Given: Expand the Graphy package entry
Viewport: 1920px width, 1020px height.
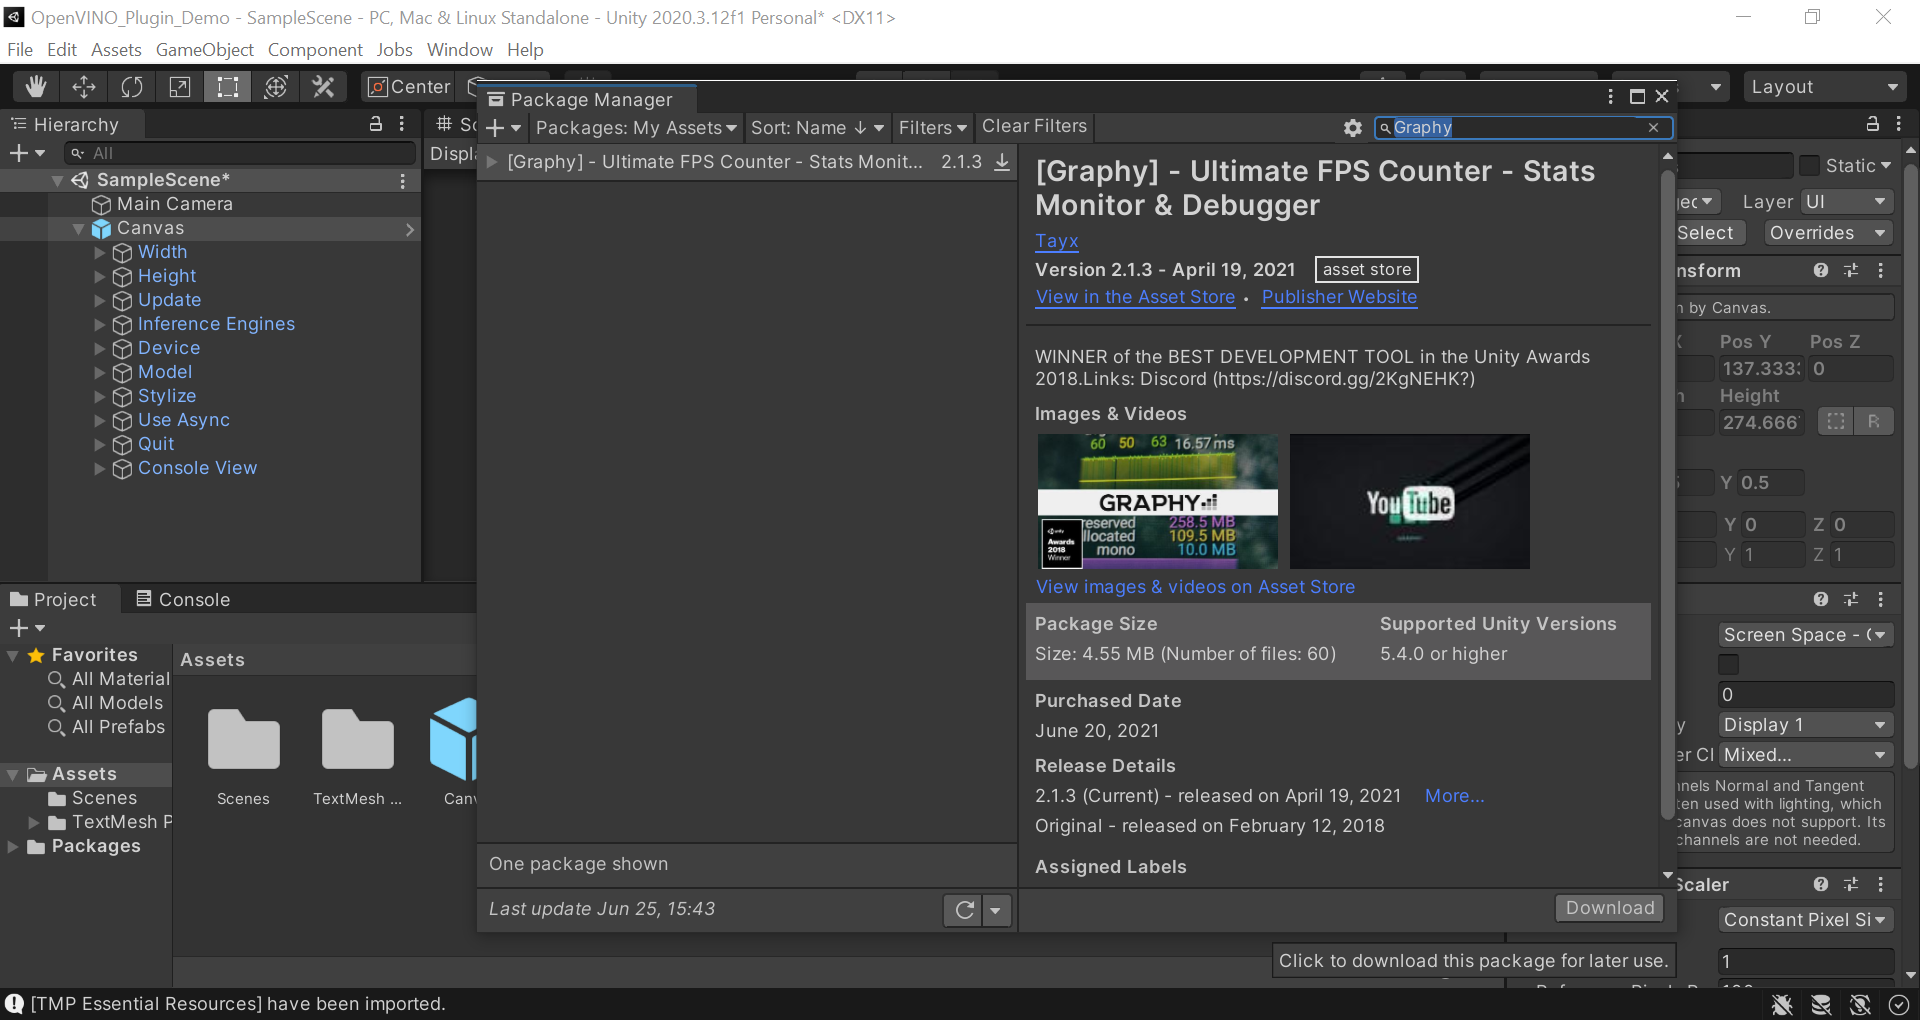Looking at the screenshot, I should click(492, 162).
